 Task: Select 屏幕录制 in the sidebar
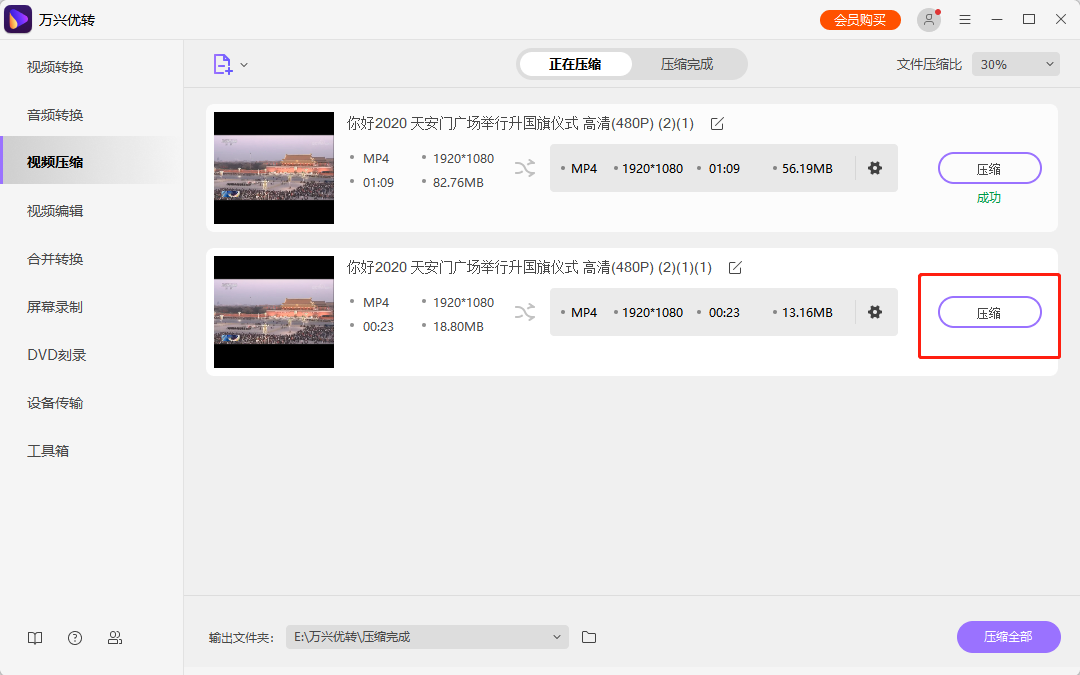pos(57,307)
